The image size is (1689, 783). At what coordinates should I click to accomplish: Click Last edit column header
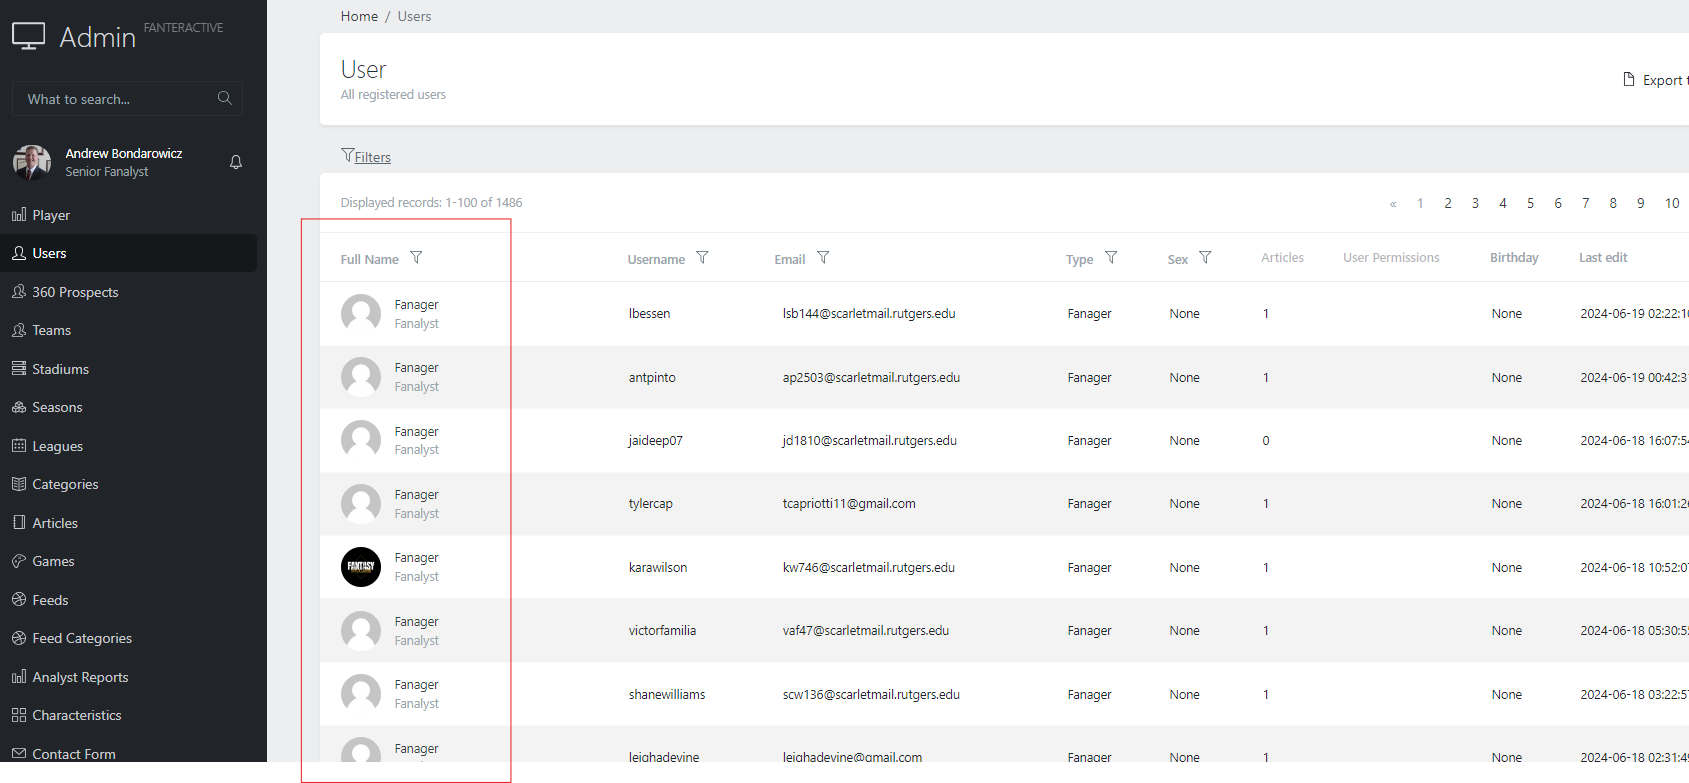(x=1603, y=258)
